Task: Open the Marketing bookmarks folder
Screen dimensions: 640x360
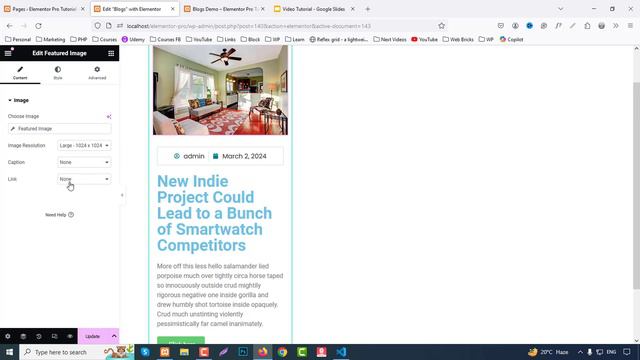Action: click(51, 40)
